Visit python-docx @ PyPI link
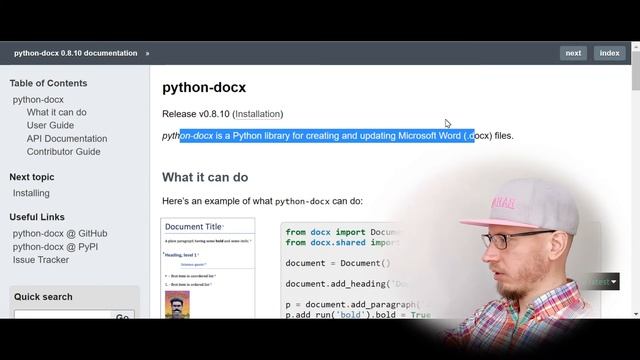The height and width of the screenshot is (360, 640). [55, 247]
